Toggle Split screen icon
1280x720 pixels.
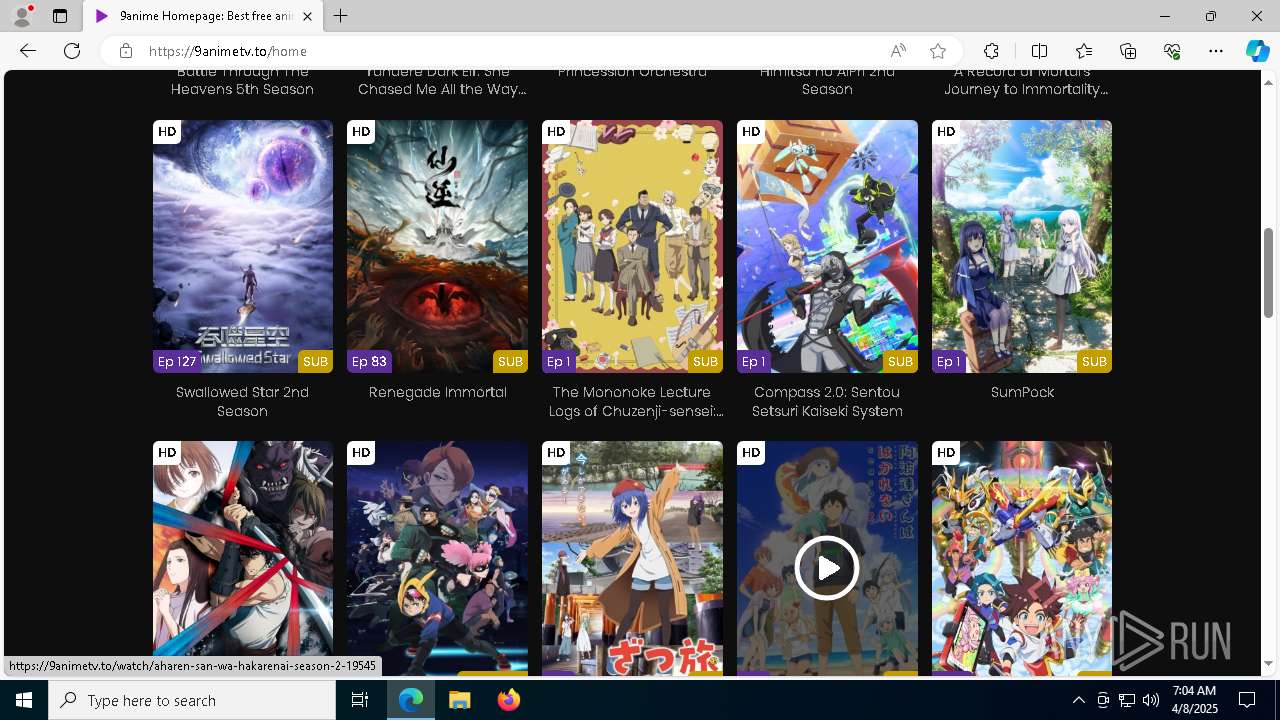[1039, 51]
